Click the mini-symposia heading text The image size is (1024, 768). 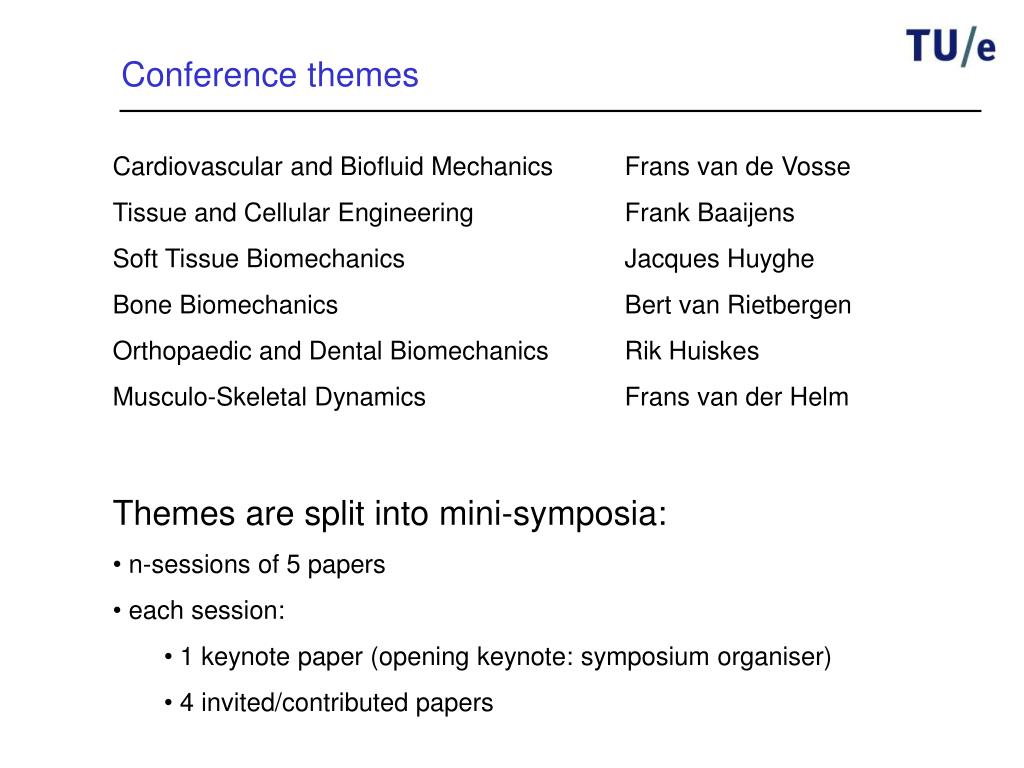tap(390, 514)
